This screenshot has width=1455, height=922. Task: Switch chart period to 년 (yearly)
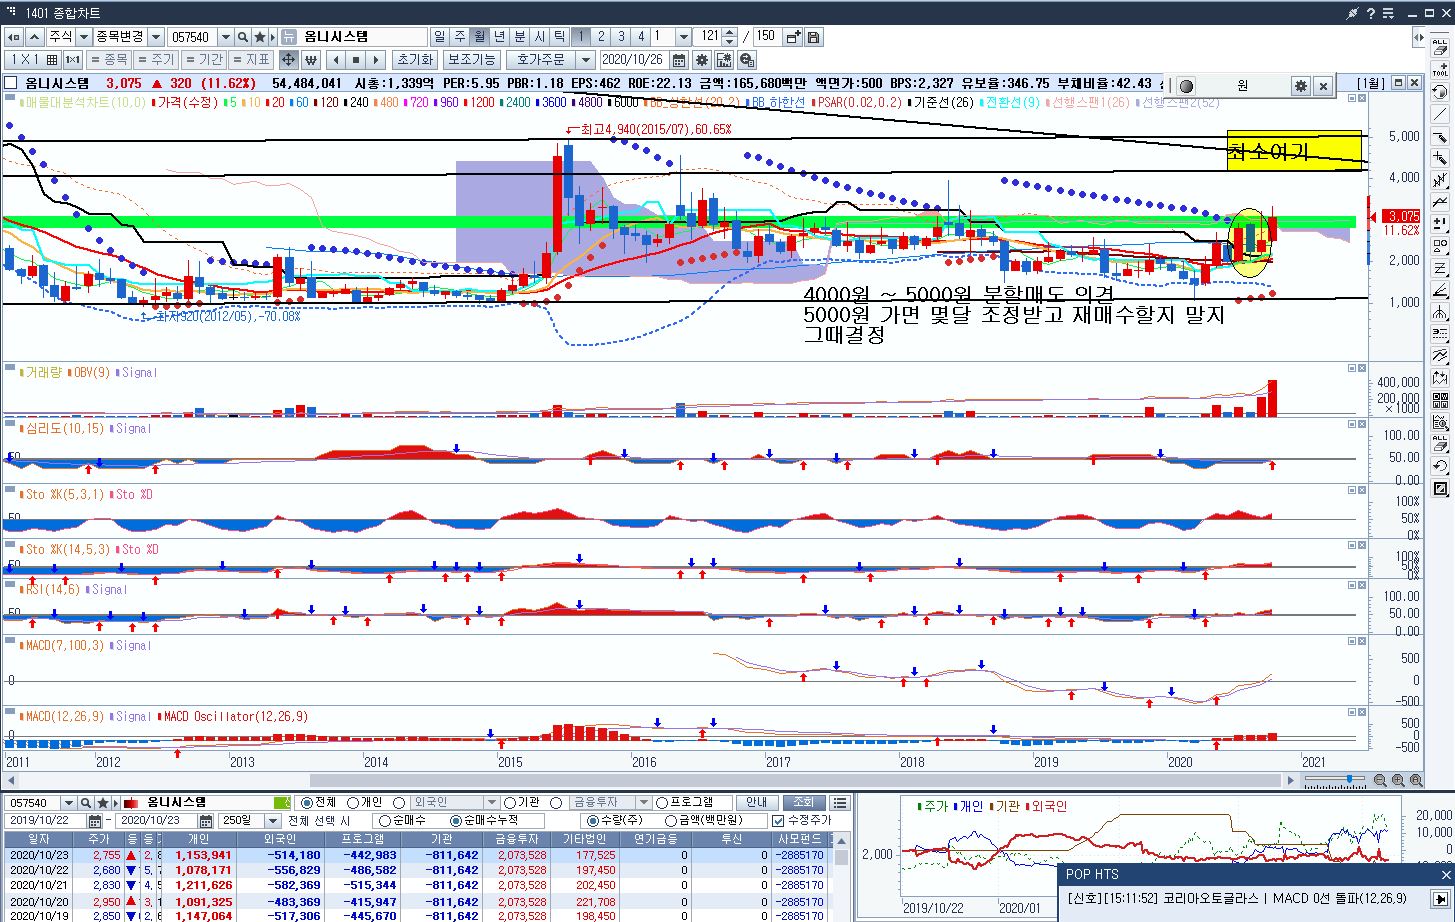[x=499, y=37]
